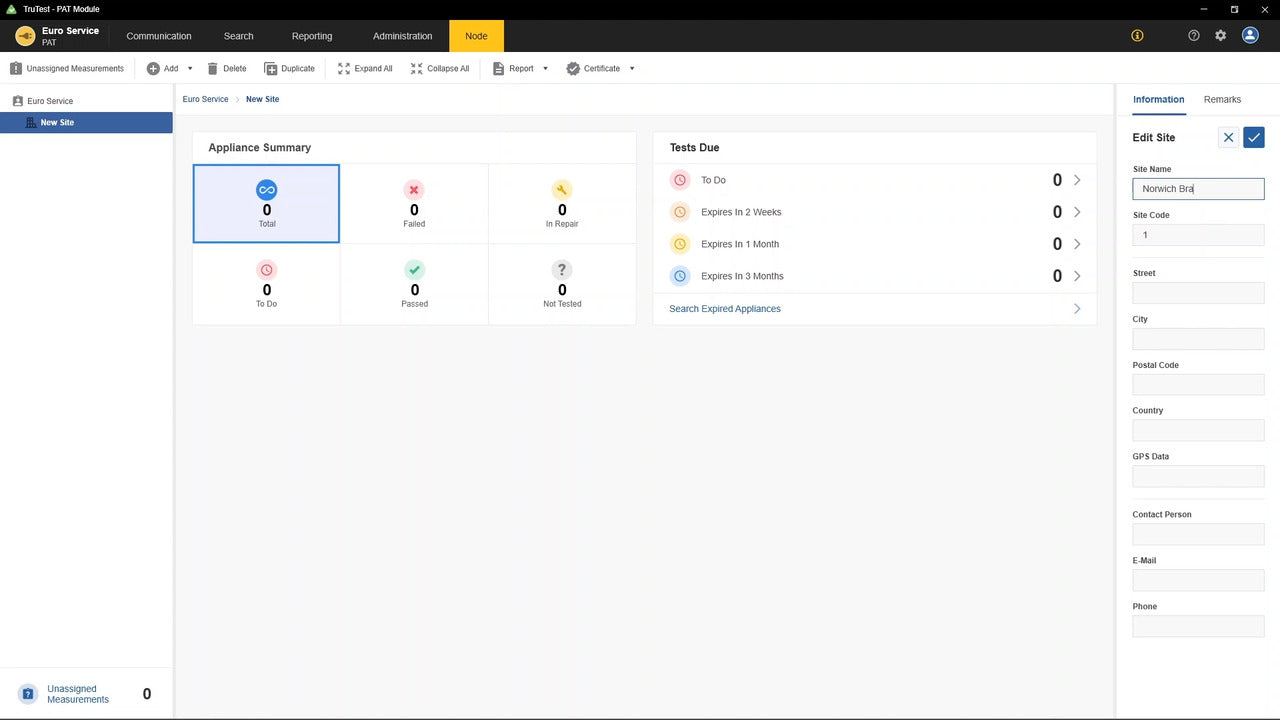This screenshot has height=720, width=1280.
Task: Confirm site edits with checkmark button
Action: point(1253,138)
